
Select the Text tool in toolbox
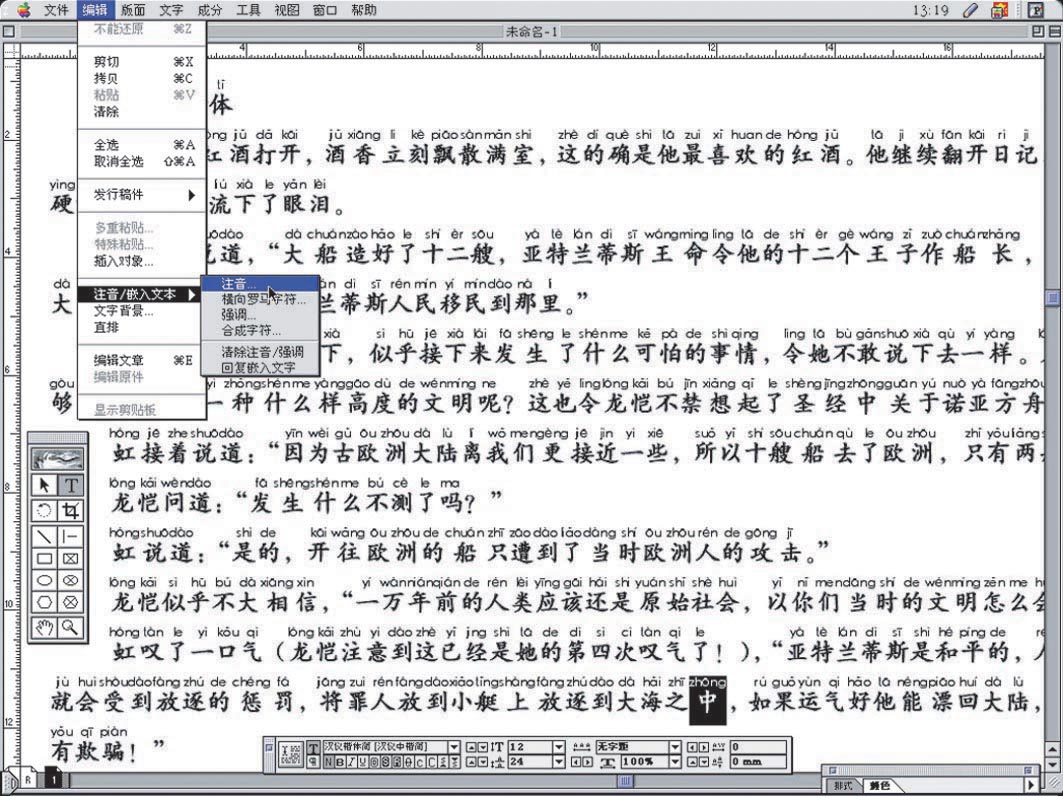[x=71, y=485]
